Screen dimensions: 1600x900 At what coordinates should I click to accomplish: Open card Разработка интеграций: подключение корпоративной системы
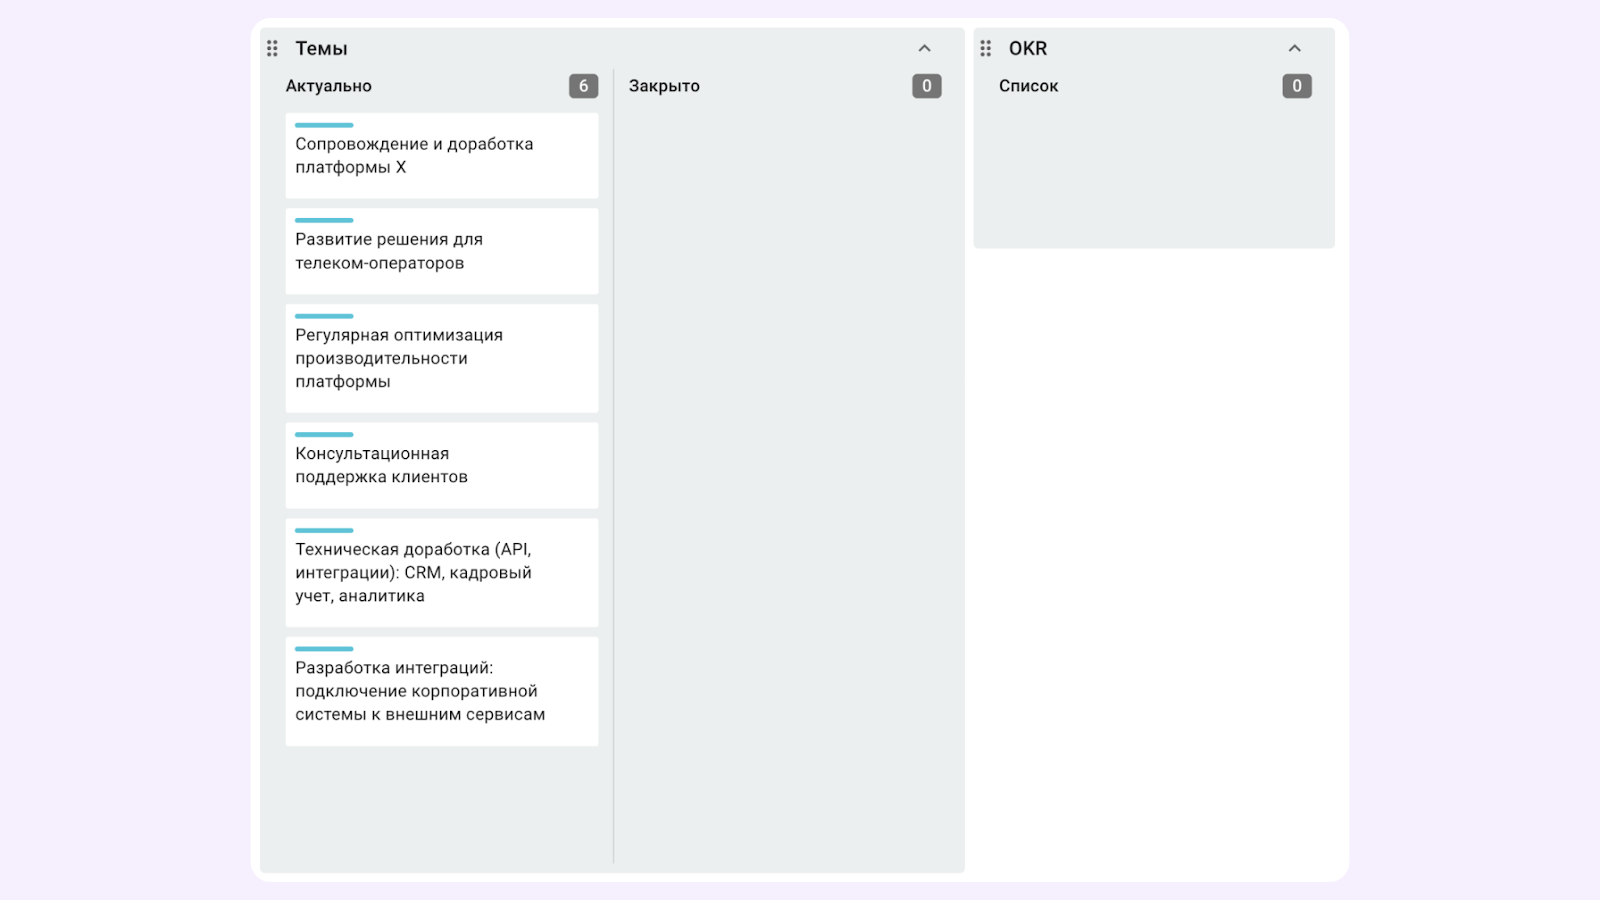[x=441, y=692]
